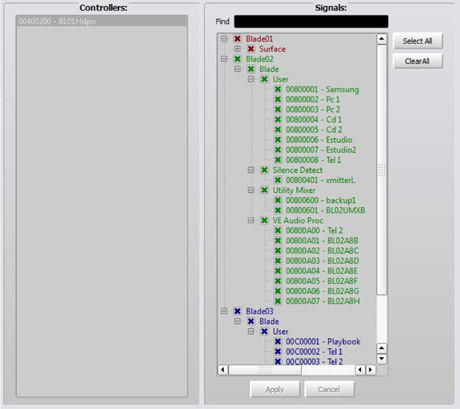The width and height of the screenshot is (460, 409).
Task: Click the Select All button
Action: pyautogui.click(x=418, y=41)
